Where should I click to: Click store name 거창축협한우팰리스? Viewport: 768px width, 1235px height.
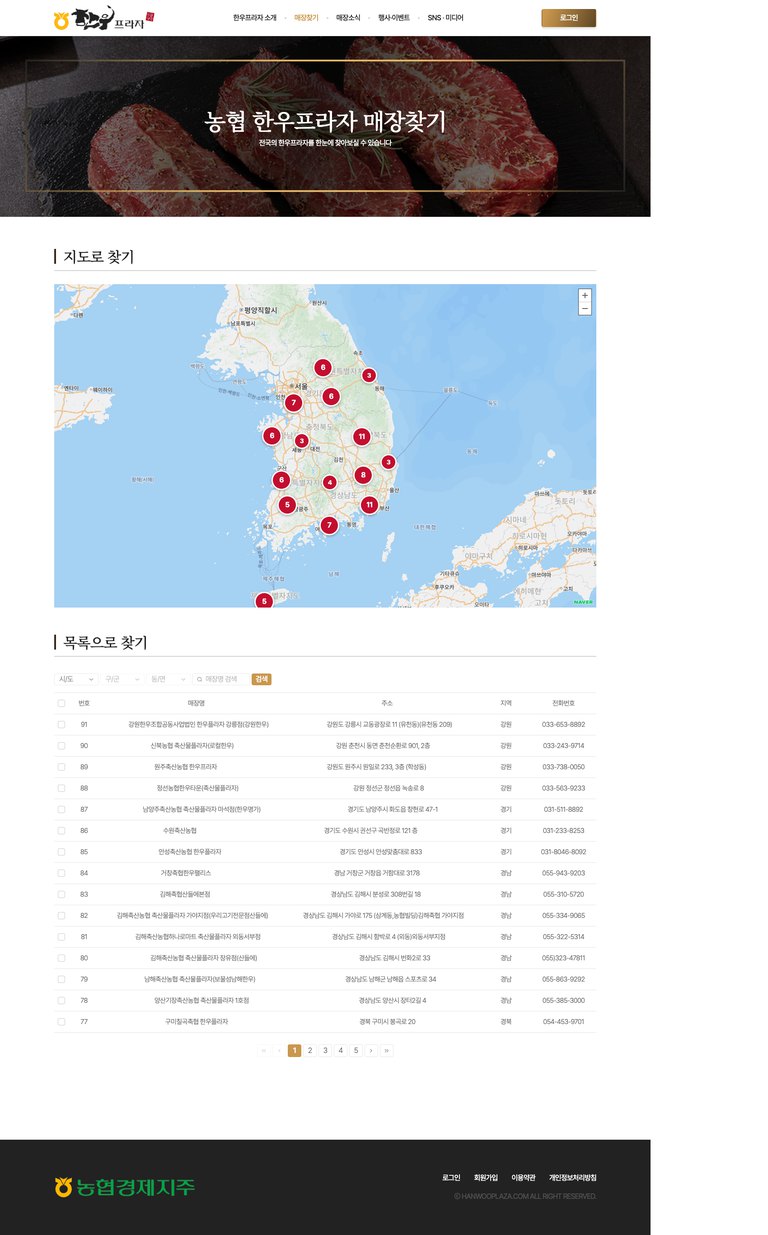[x=186, y=873]
